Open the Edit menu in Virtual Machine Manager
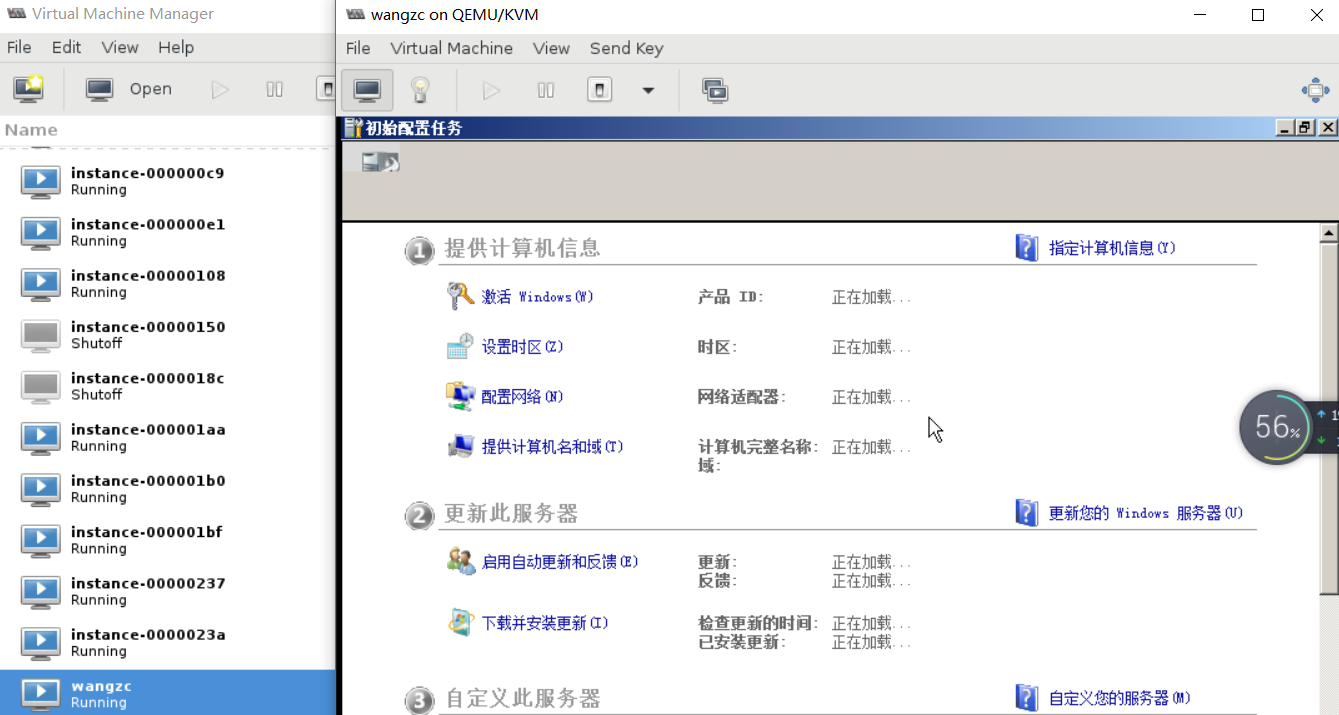1339x715 pixels. [66, 47]
